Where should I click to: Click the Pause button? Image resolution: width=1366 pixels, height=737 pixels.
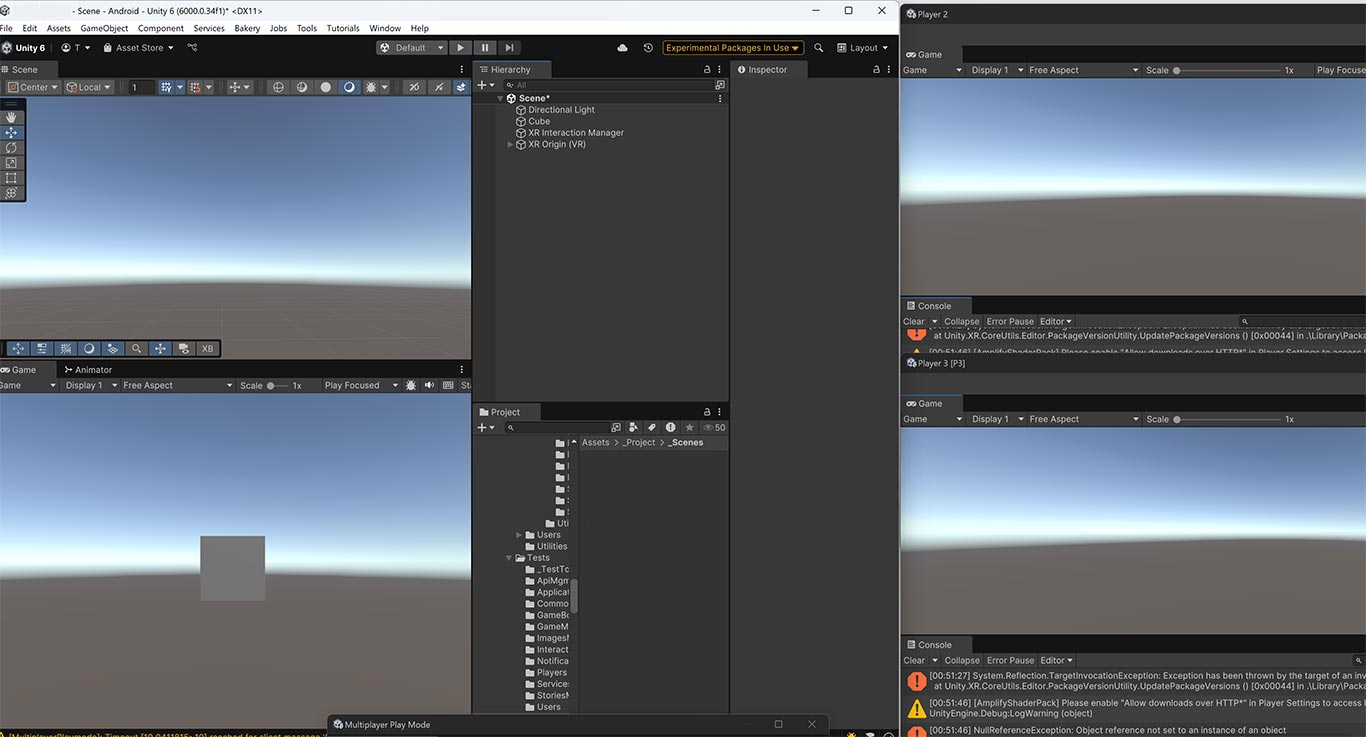click(485, 47)
